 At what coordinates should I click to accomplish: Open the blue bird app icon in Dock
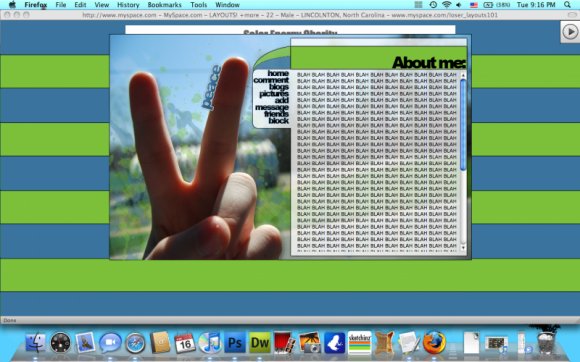click(x=334, y=343)
